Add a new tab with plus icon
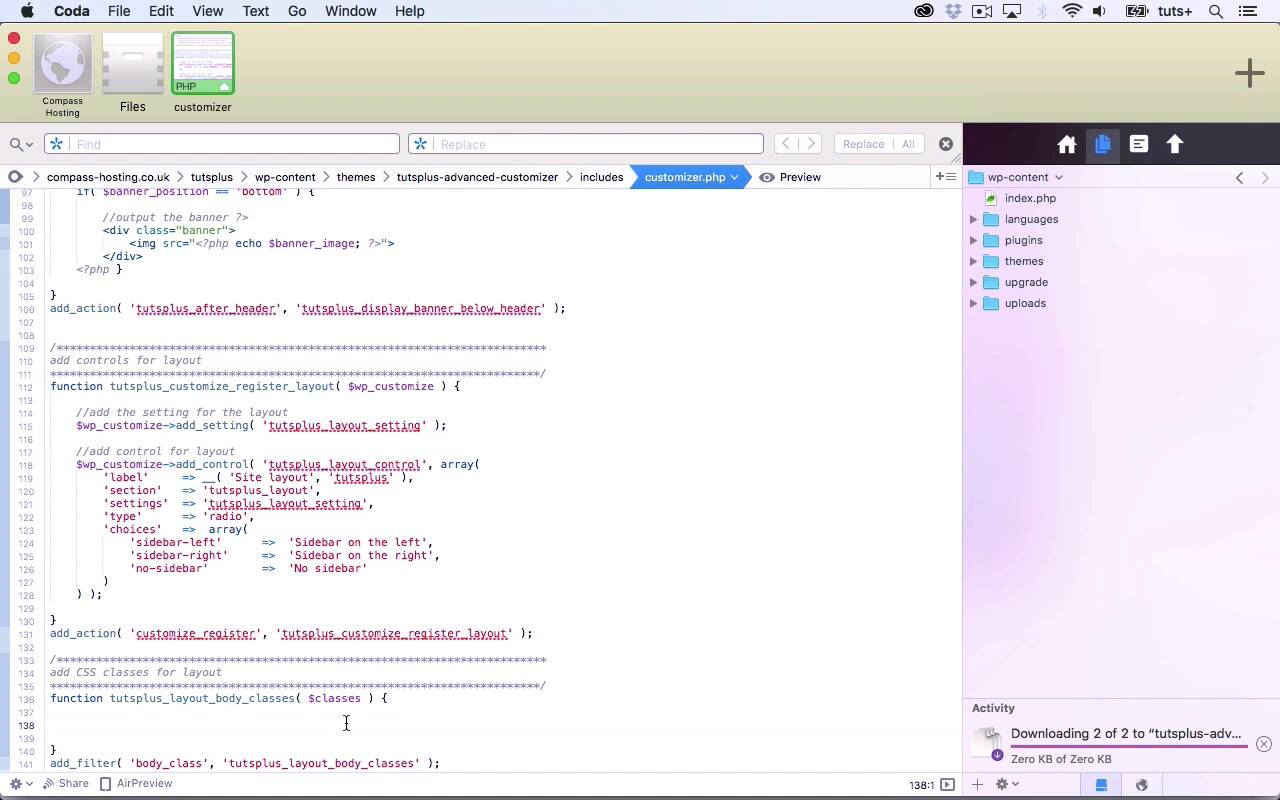This screenshot has width=1280, height=800. (1249, 73)
